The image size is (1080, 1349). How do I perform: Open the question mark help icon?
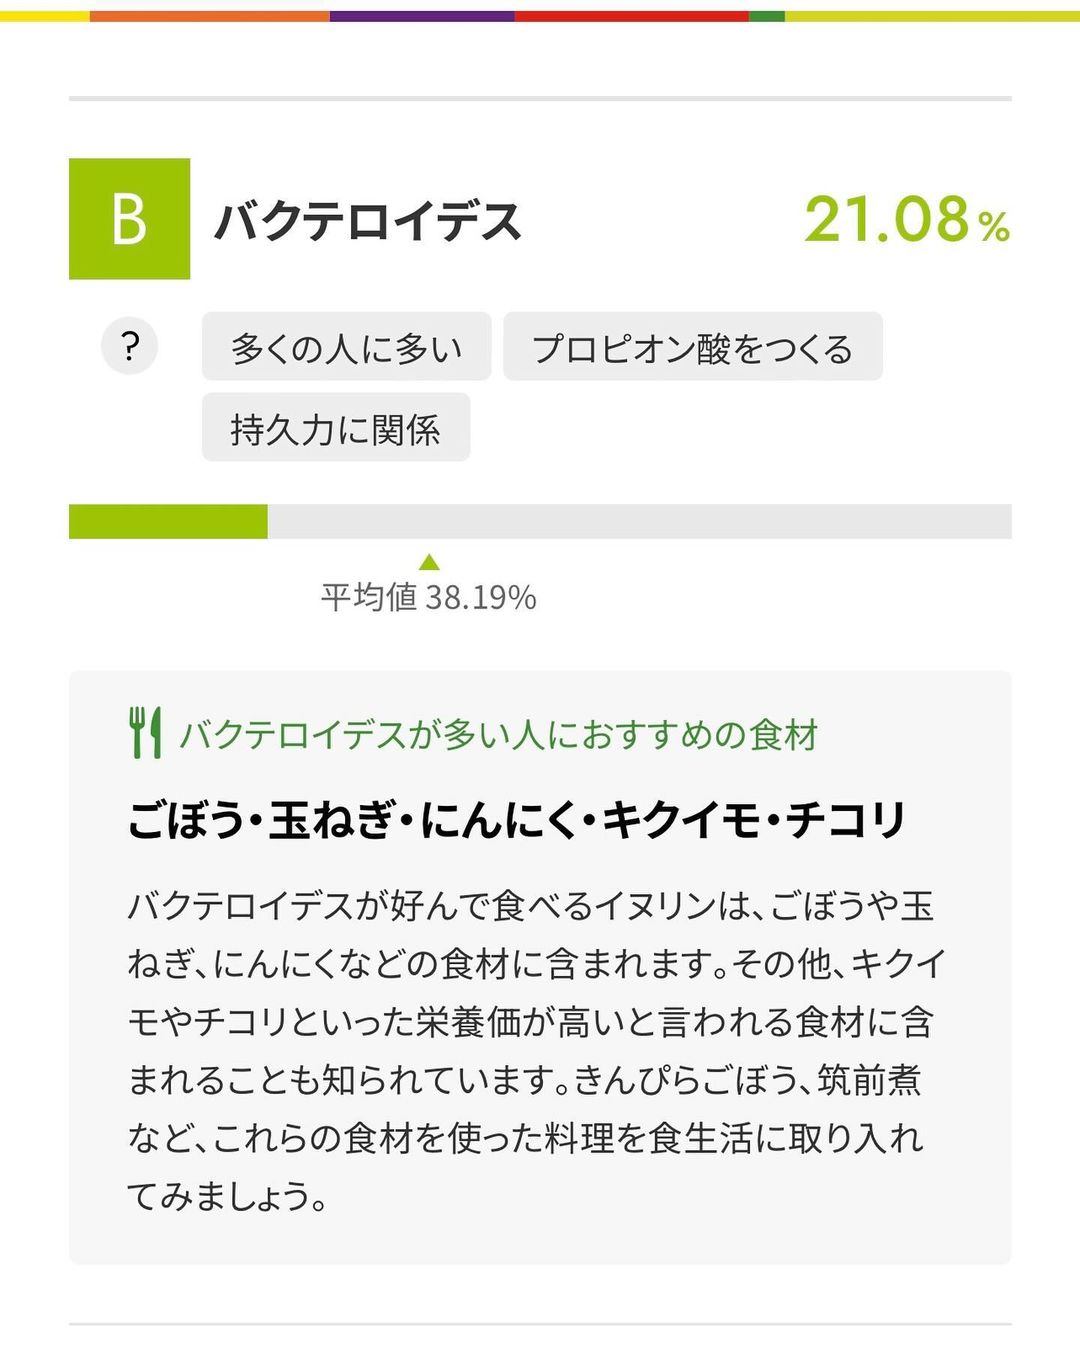point(130,347)
